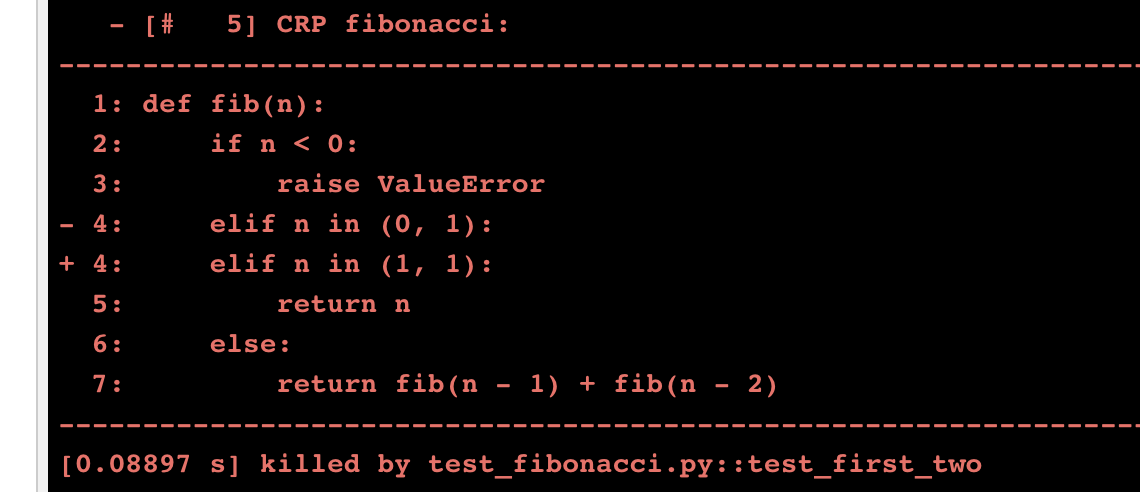Click line number 1 in the diff
The width and height of the screenshot is (1140, 492).
tap(101, 104)
